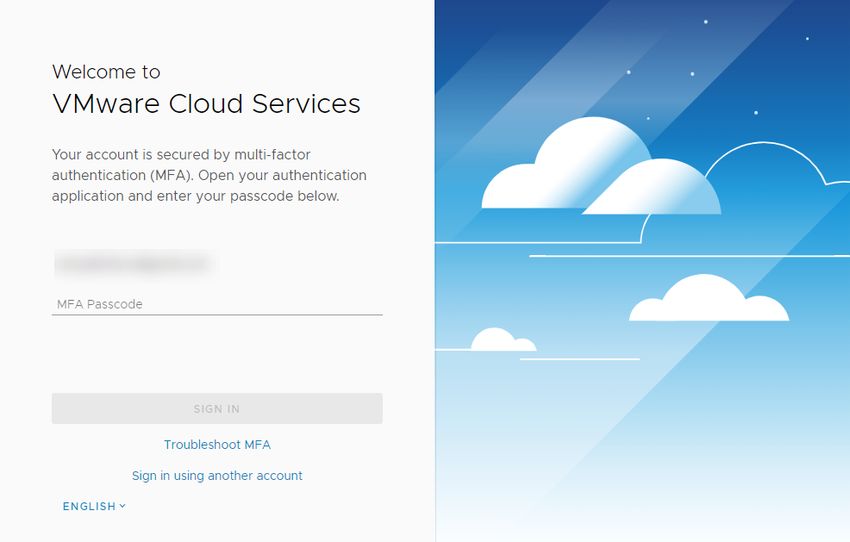Image resolution: width=850 pixels, height=542 pixels.
Task: Click the VMware Cloud Services heading
Action: click(206, 104)
